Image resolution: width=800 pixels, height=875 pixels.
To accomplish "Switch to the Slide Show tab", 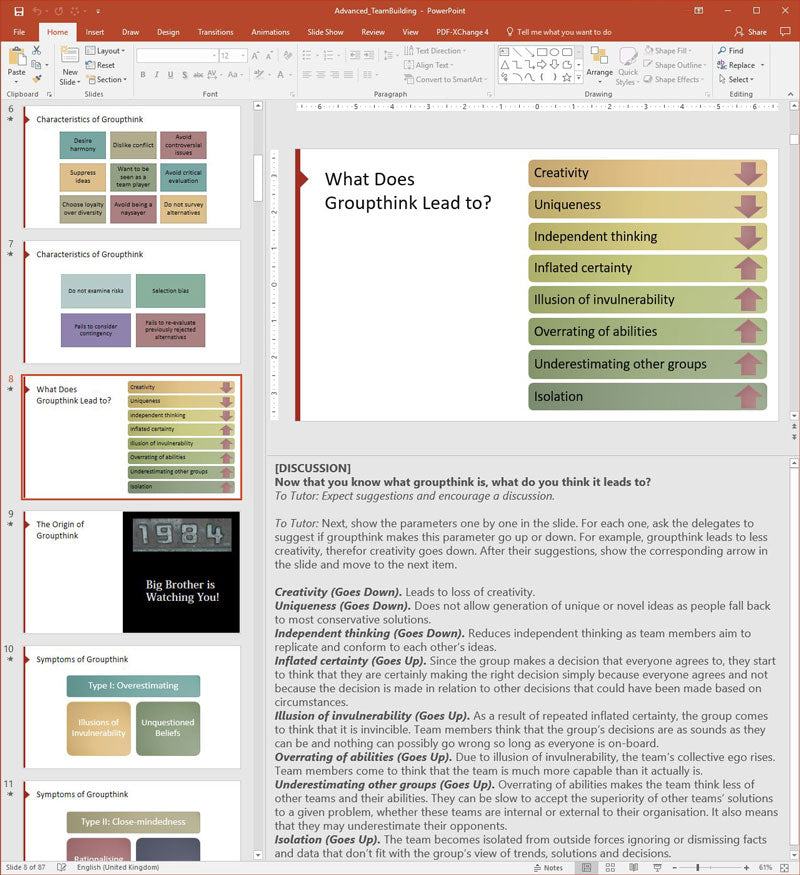I will pos(325,32).
